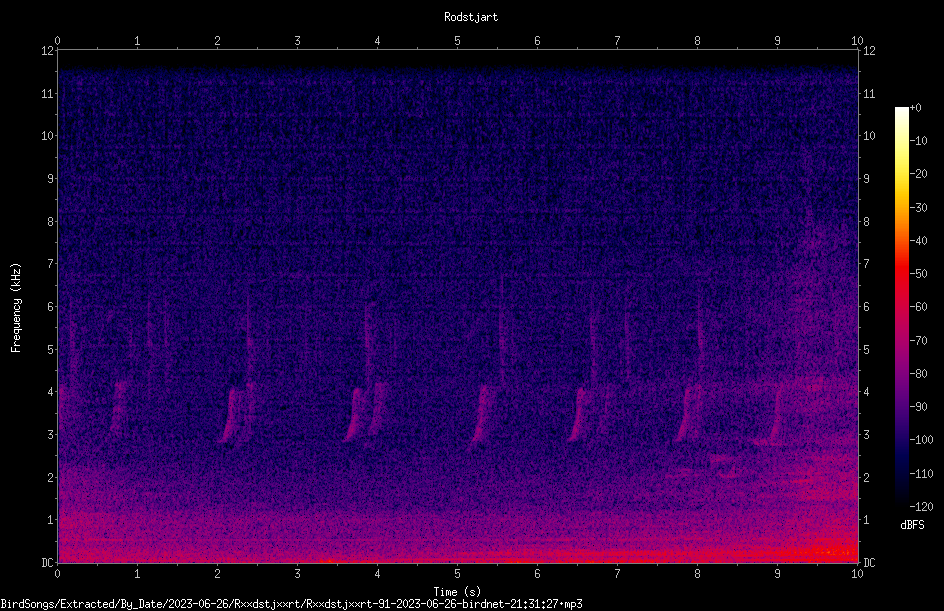Click the '-10' color scale label
This screenshot has width=944, height=611.
point(918,141)
